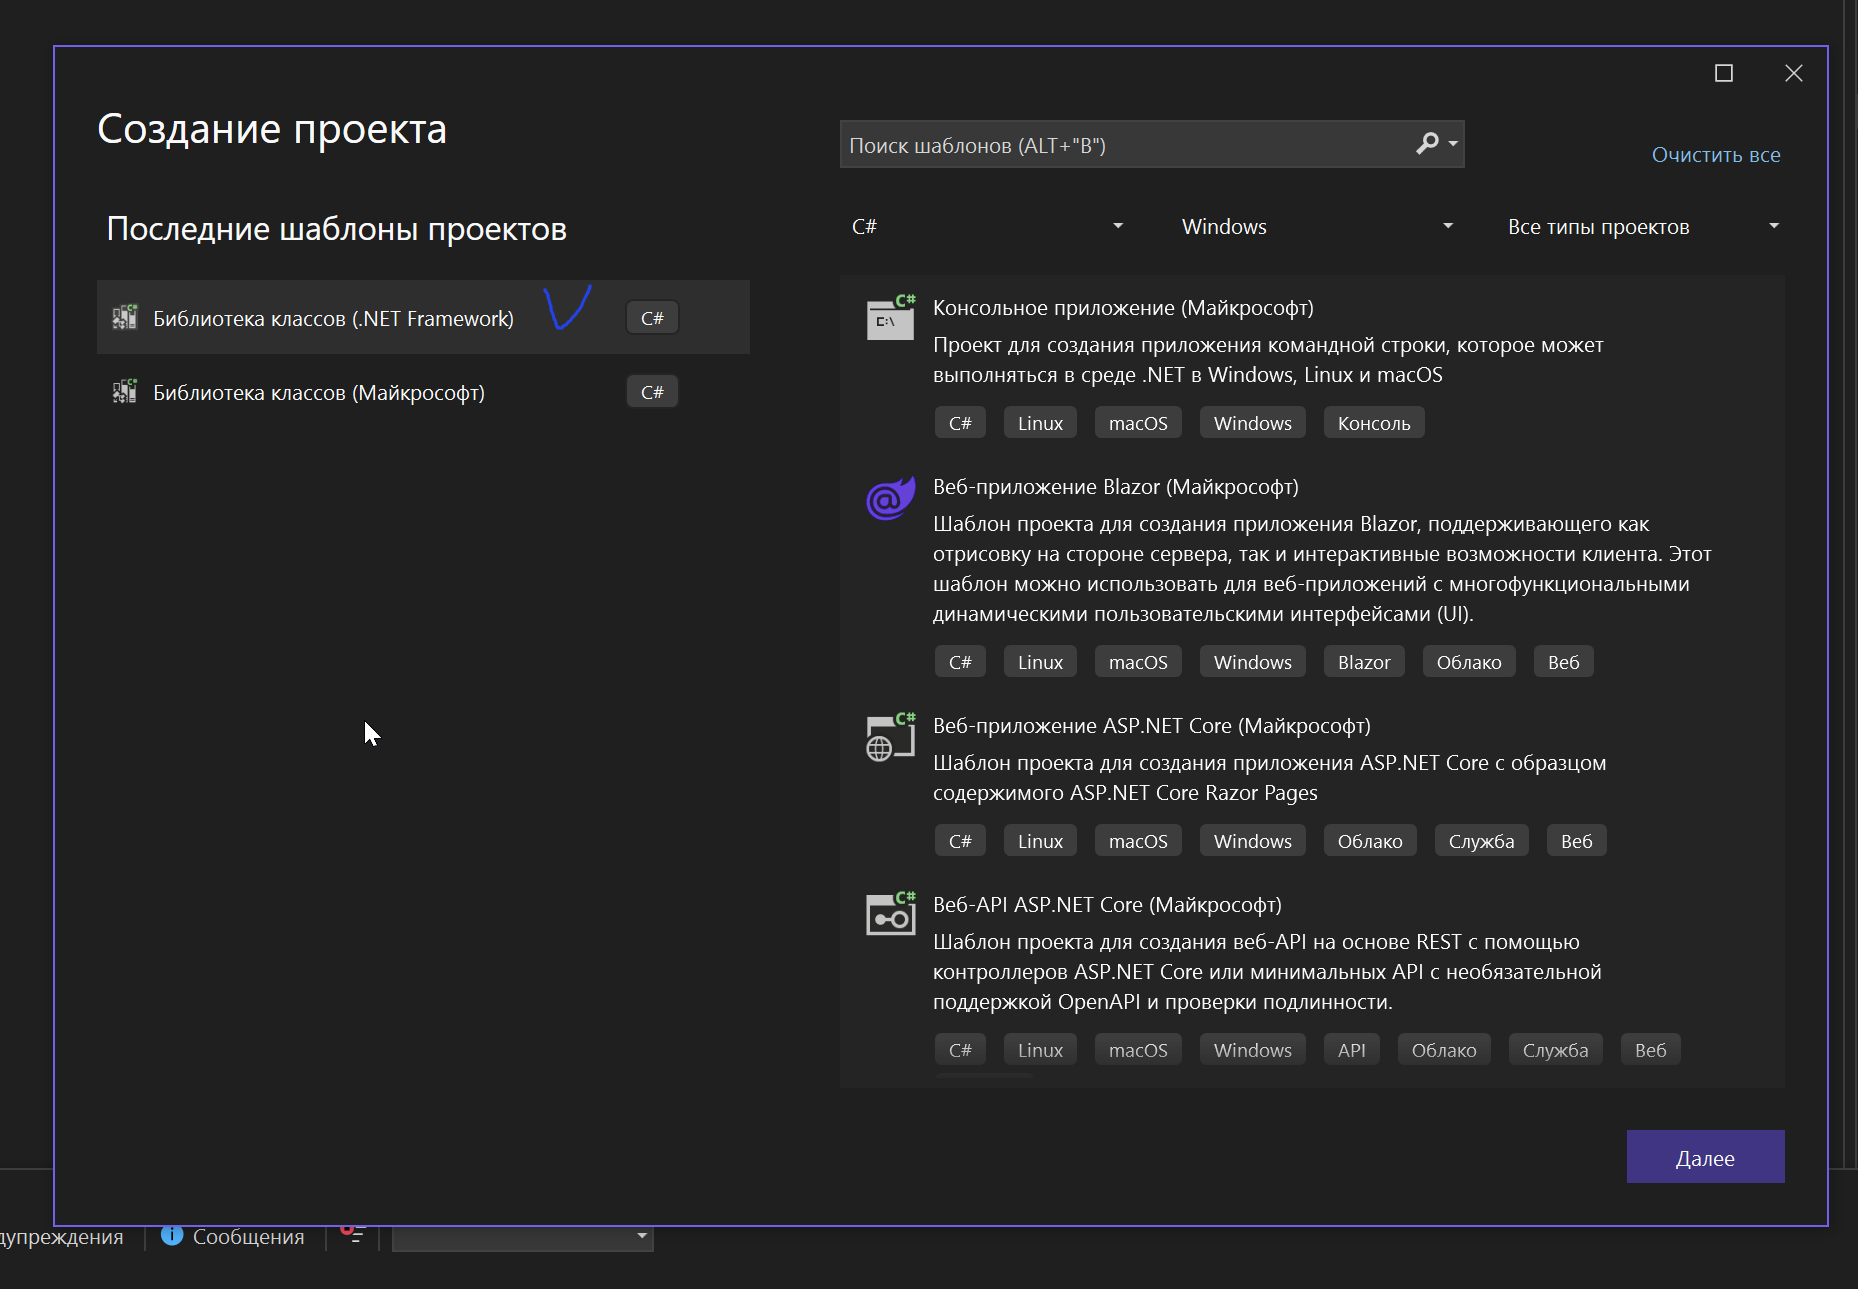Select "Консольное приложение (Майкрософт)" template title
Screen dimensions: 1858x1289
1123,308
